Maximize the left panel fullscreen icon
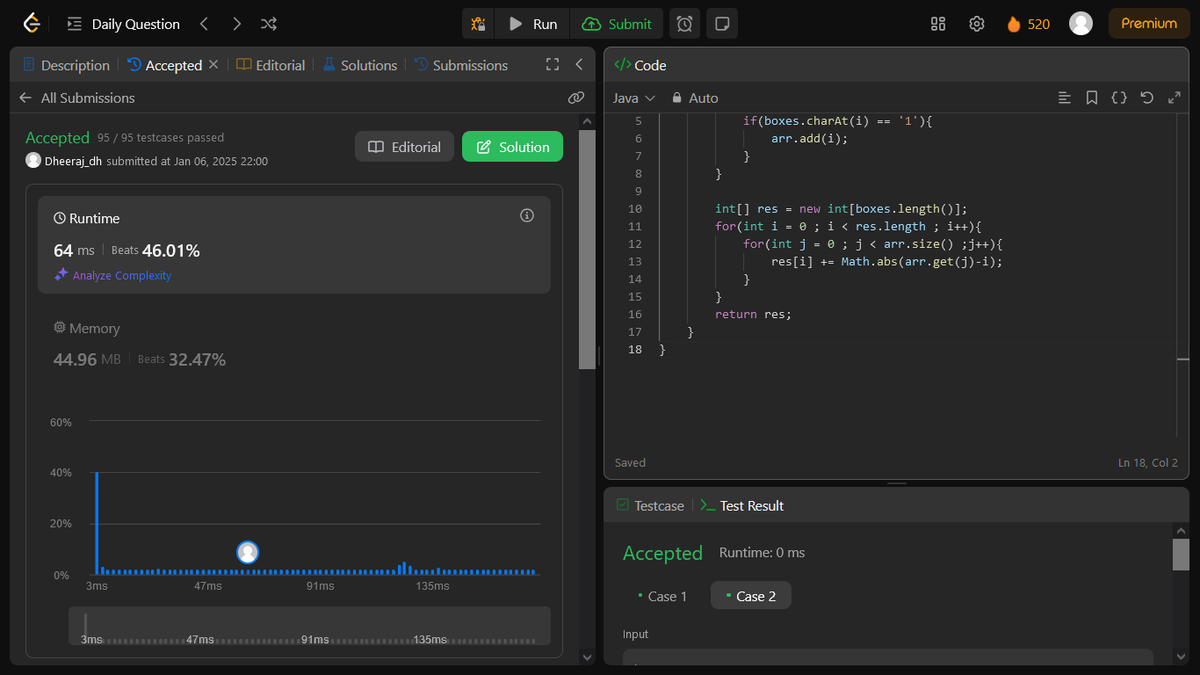This screenshot has width=1200, height=675. tap(552, 65)
